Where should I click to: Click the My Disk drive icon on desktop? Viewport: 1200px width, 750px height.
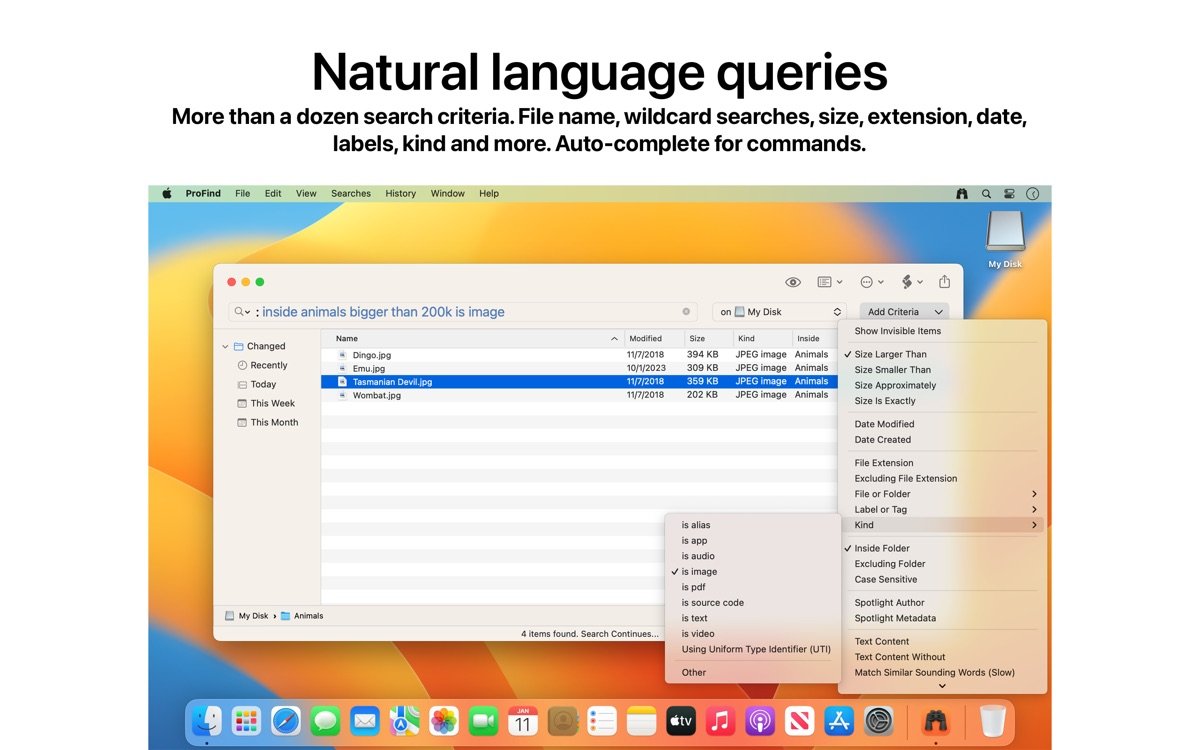1005,234
